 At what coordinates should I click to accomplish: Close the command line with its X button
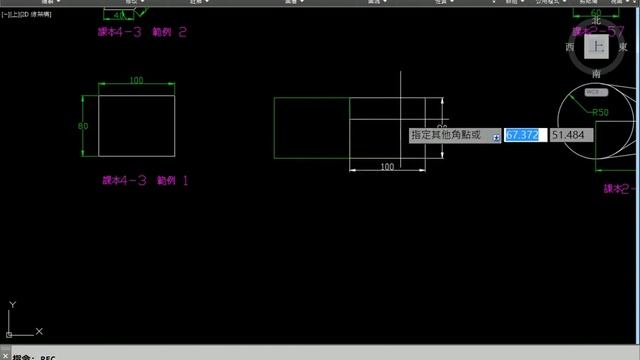5,356
